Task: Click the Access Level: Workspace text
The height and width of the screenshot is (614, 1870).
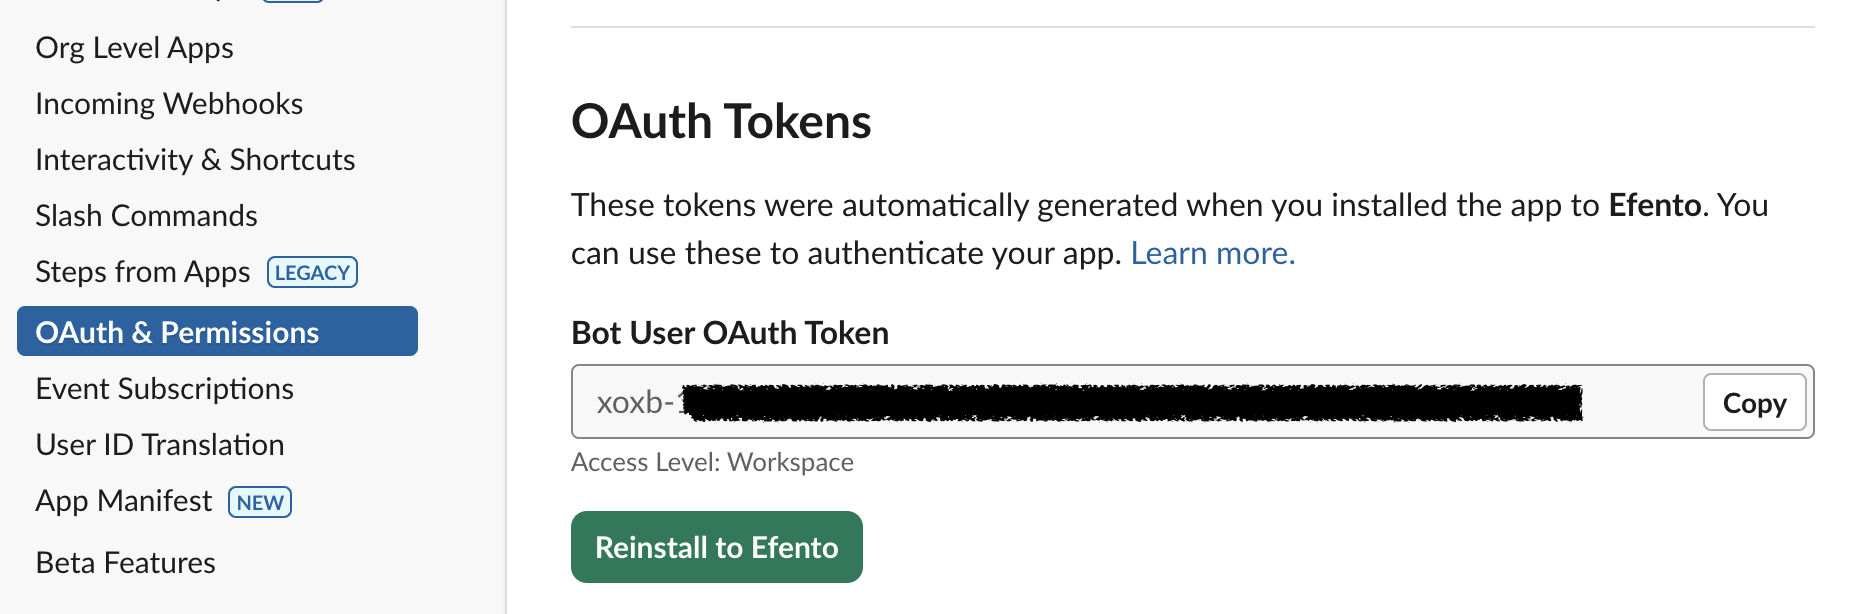Action: (x=712, y=462)
